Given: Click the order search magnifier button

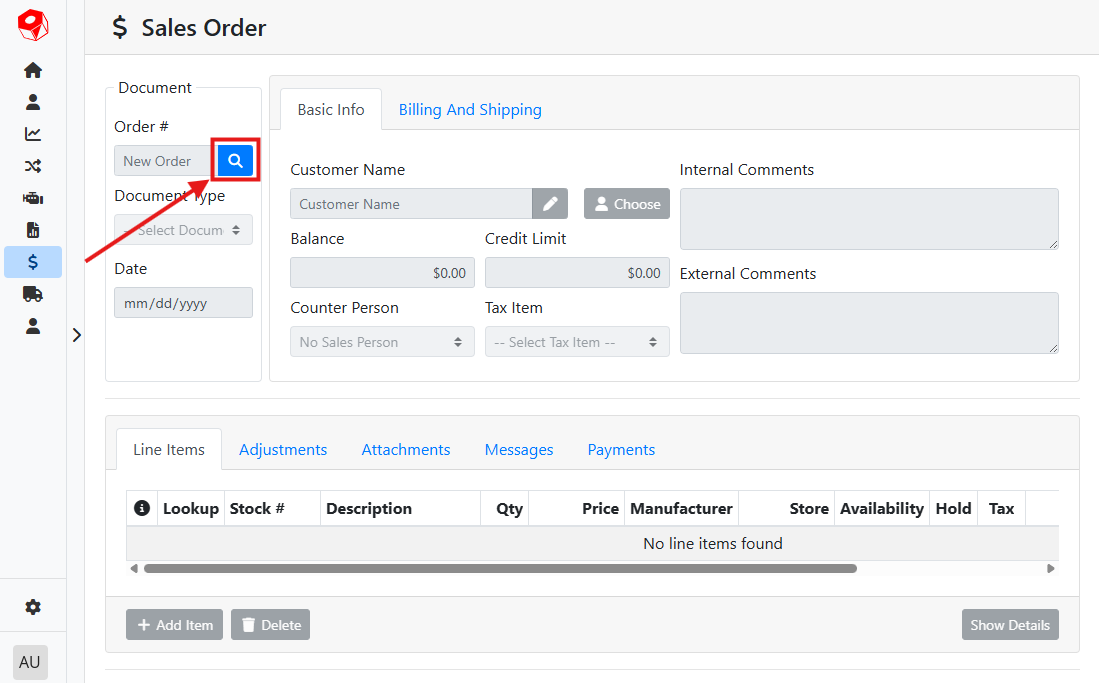Looking at the screenshot, I should pyautogui.click(x=235, y=160).
